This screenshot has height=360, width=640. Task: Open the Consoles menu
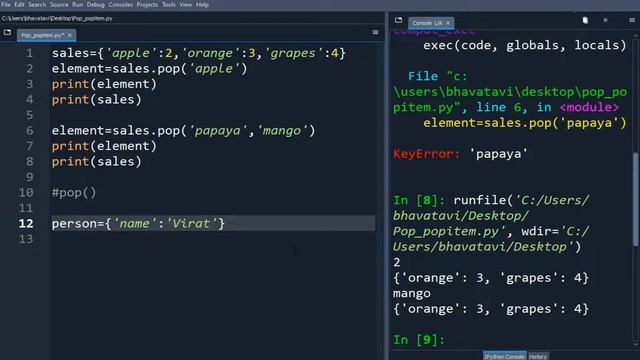(x=120, y=4)
